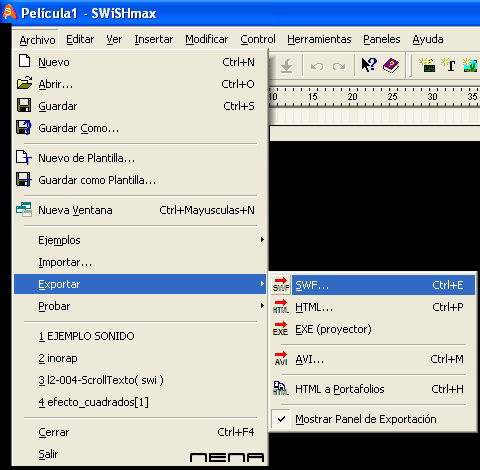The width and height of the screenshot is (480, 470).
Task: Choose Nuevo from Archivo menu
Action: (x=139, y=62)
